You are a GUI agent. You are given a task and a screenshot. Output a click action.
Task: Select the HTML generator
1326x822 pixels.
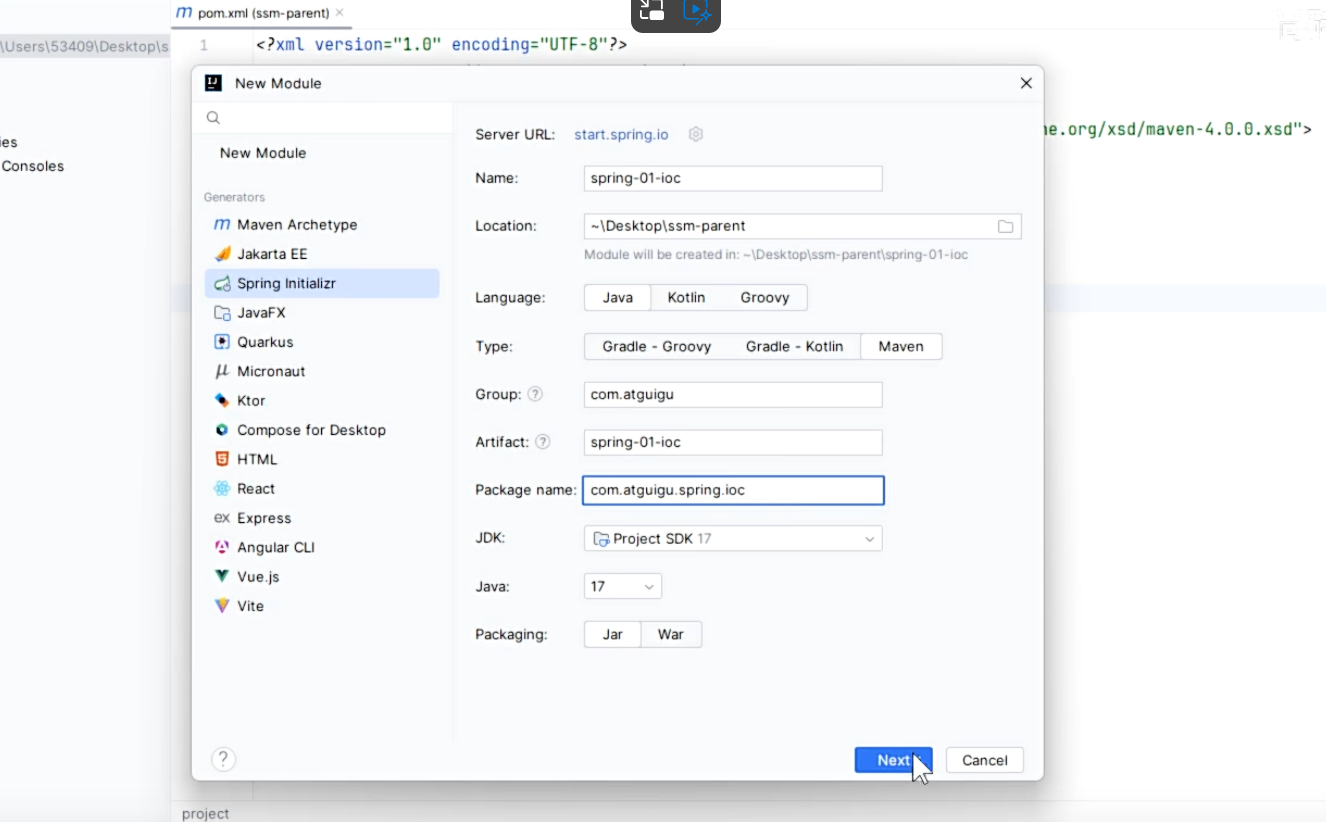tap(321, 459)
